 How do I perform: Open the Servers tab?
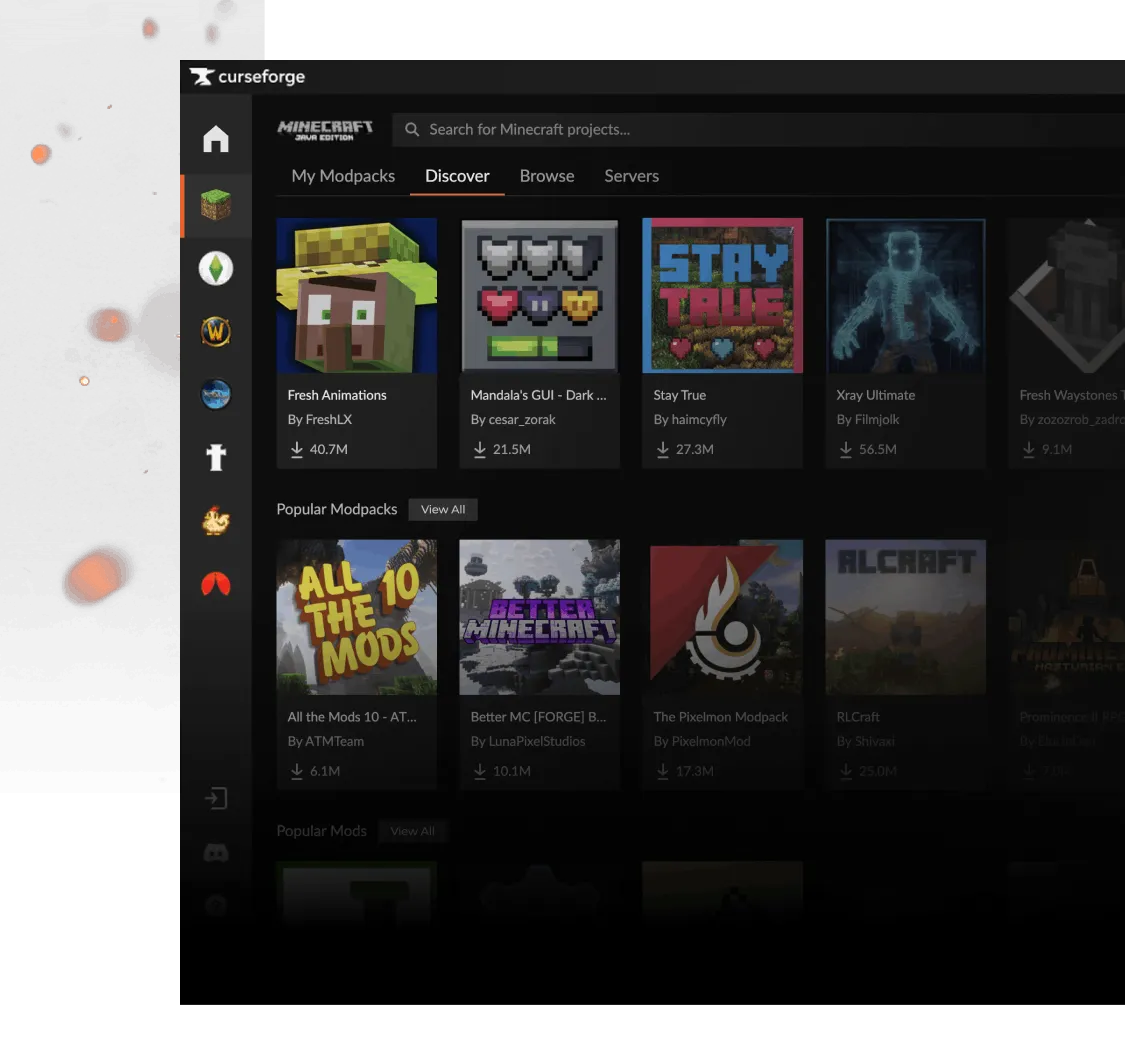tap(631, 176)
